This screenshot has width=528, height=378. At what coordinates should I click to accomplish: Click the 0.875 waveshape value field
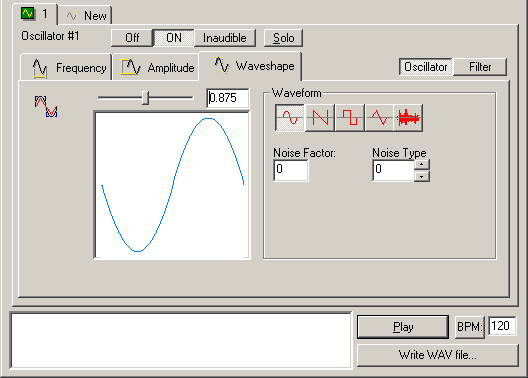point(228,98)
